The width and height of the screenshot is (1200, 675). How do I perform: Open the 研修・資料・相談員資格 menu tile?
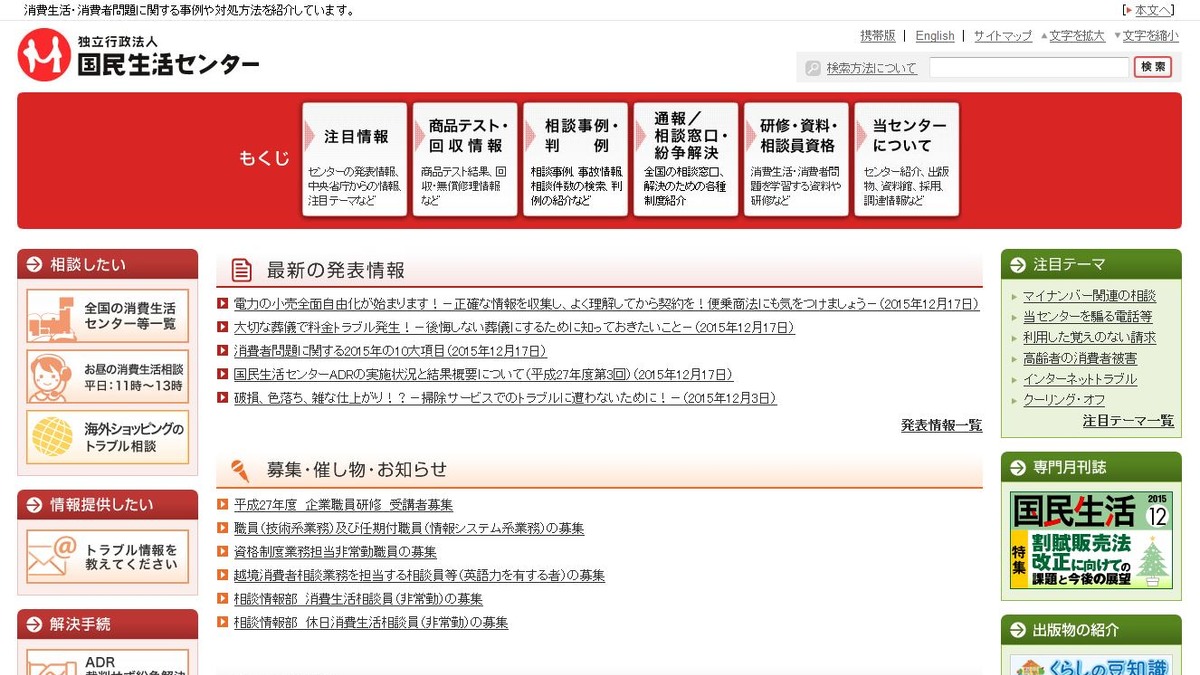point(797,159)
